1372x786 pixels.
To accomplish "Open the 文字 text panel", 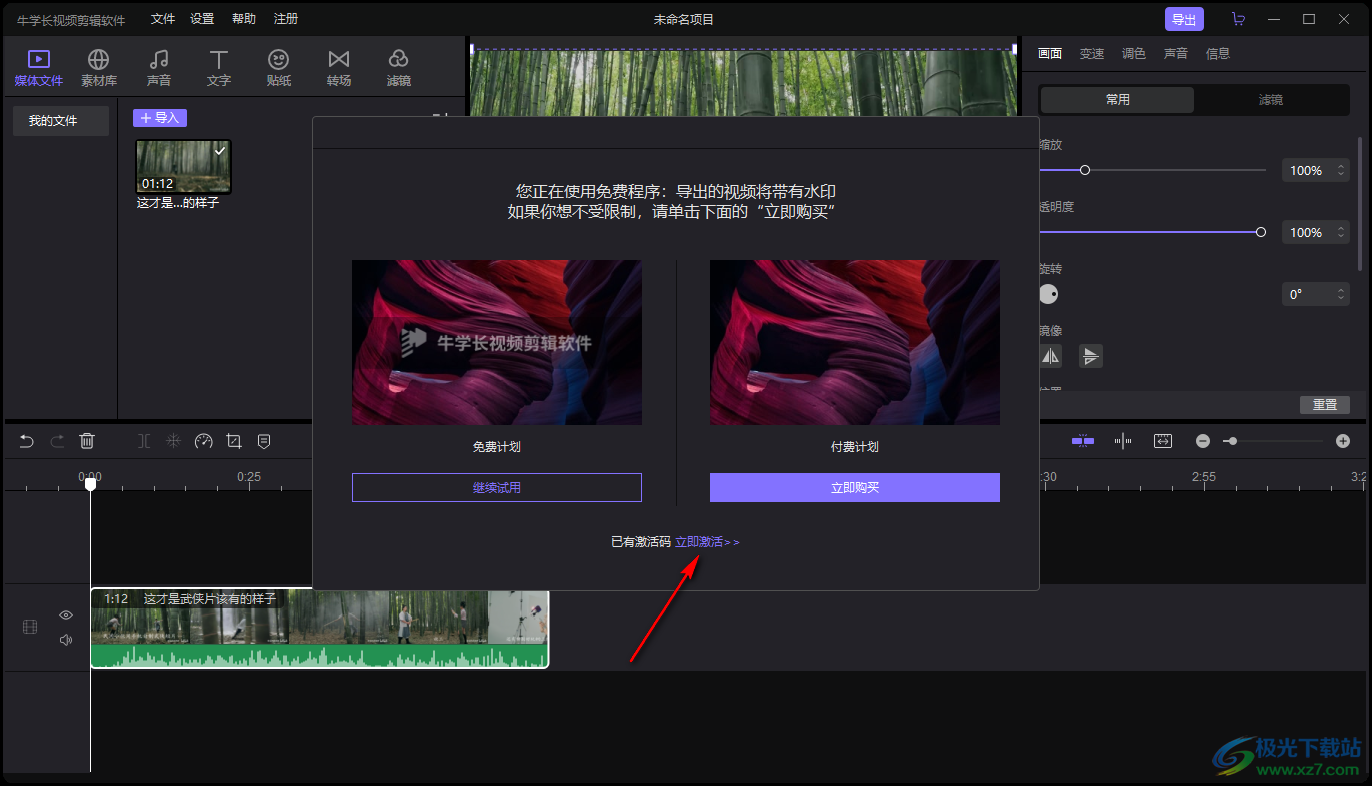I will (x=218, y=68).
